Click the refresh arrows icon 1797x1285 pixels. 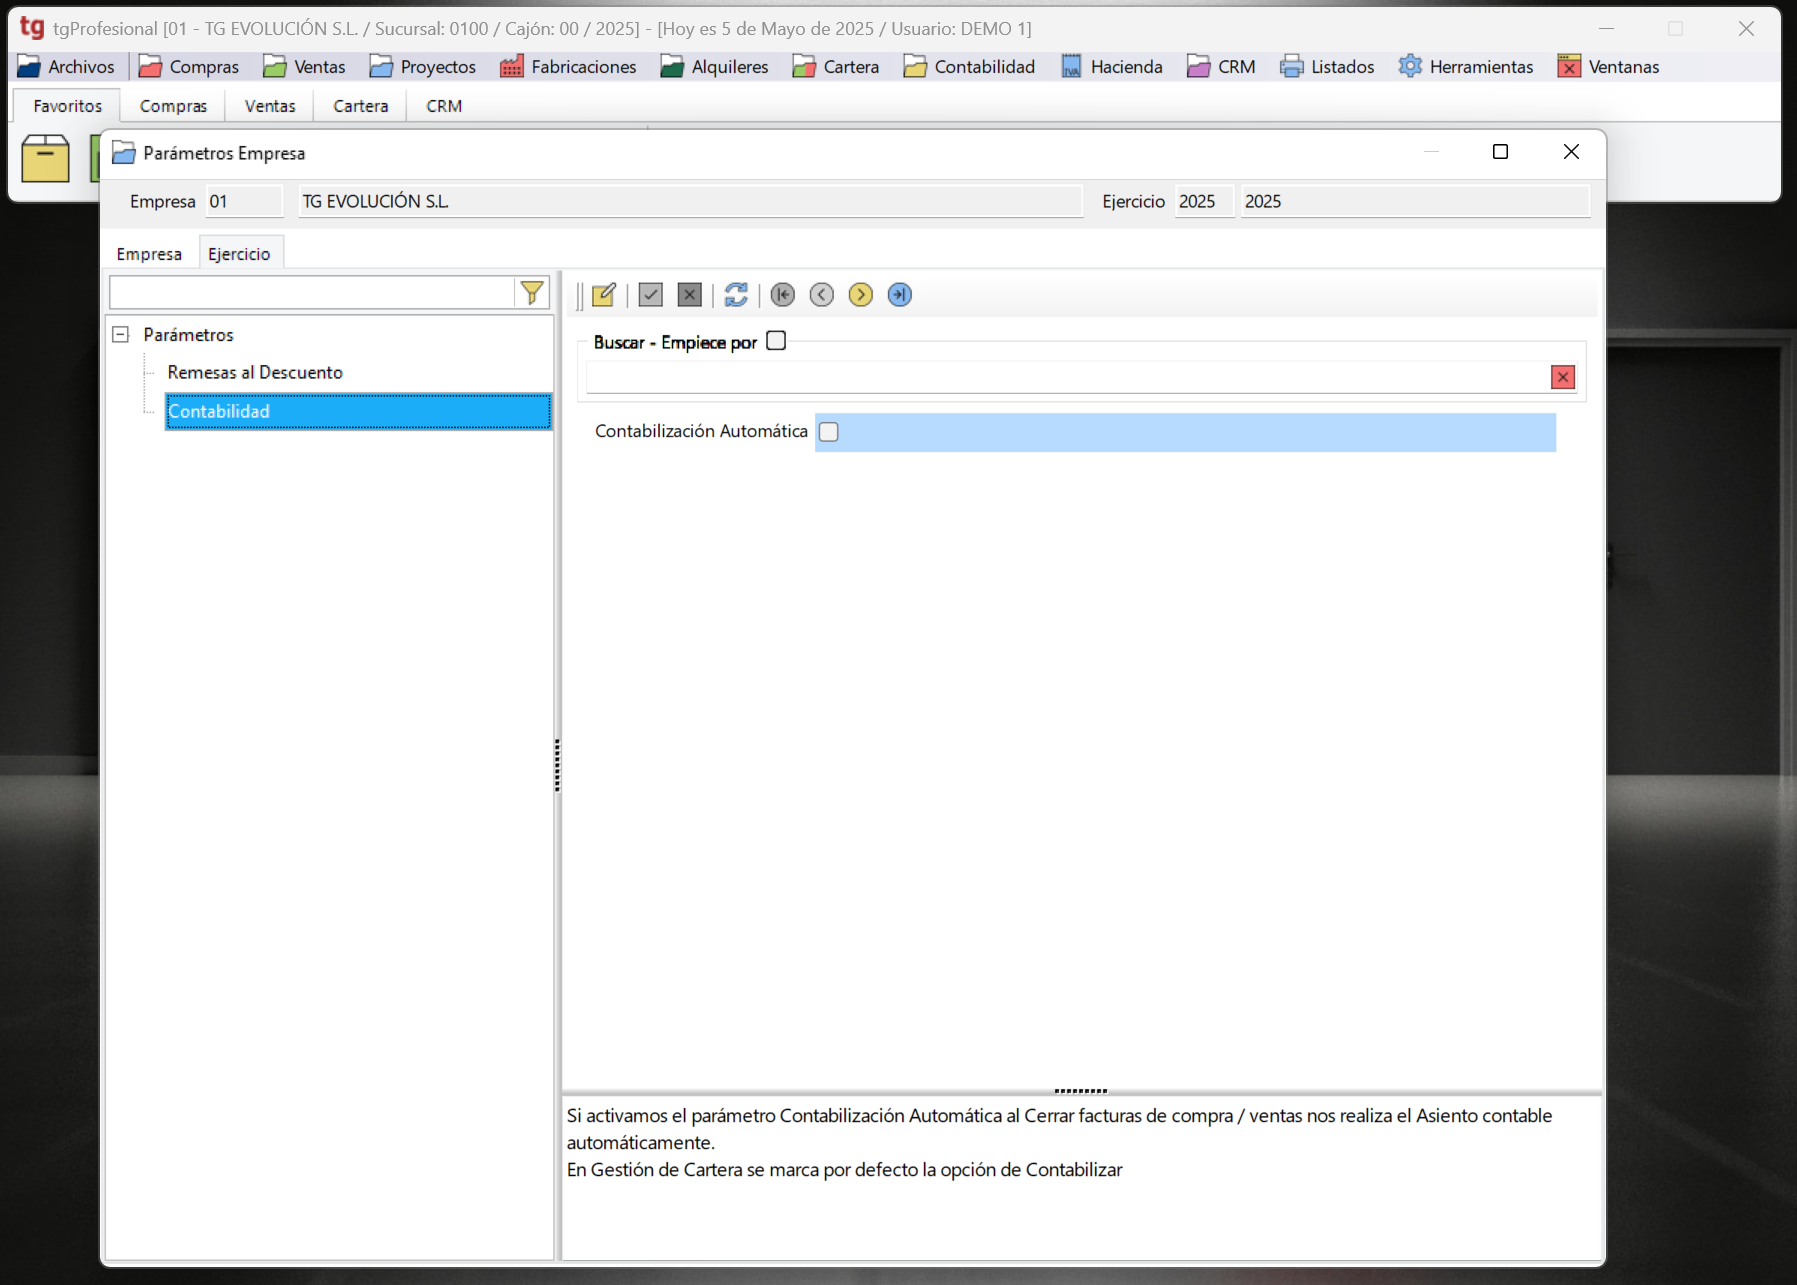point(736,295)
